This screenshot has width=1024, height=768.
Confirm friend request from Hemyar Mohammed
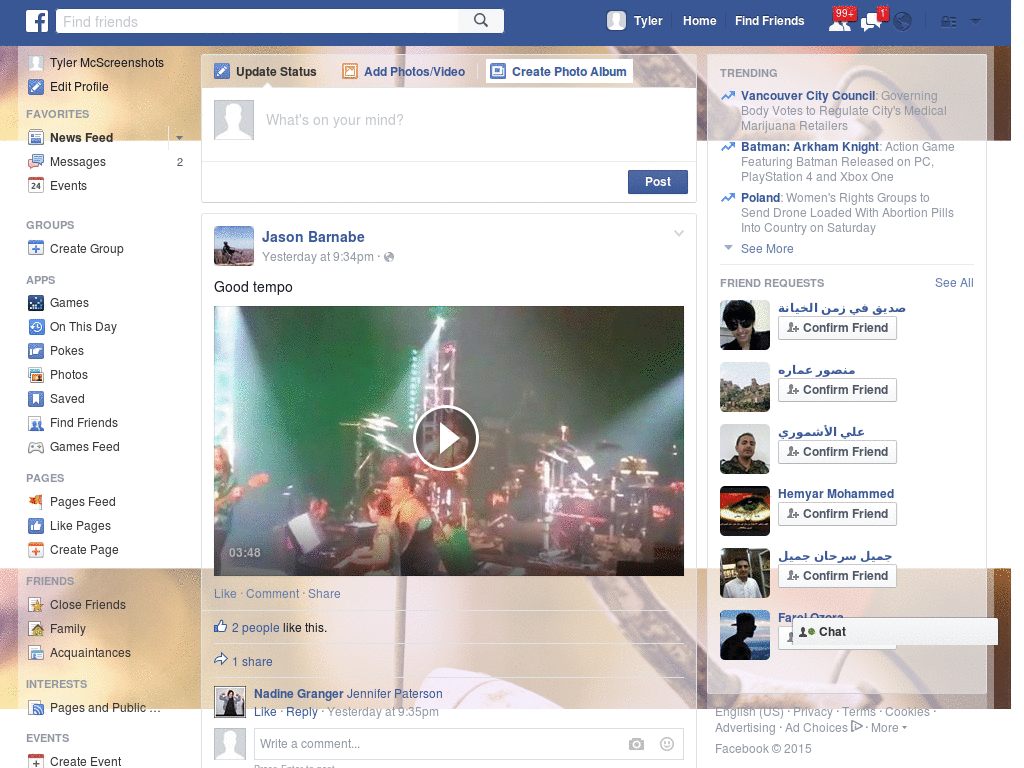click(x=837, y=514)
